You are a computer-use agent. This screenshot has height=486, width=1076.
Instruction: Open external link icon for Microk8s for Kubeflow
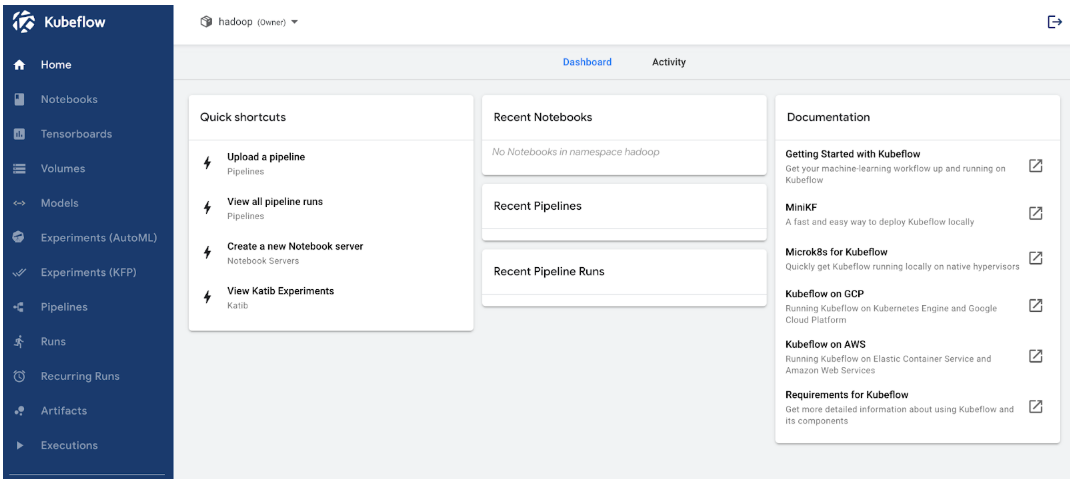(1036, 258)
